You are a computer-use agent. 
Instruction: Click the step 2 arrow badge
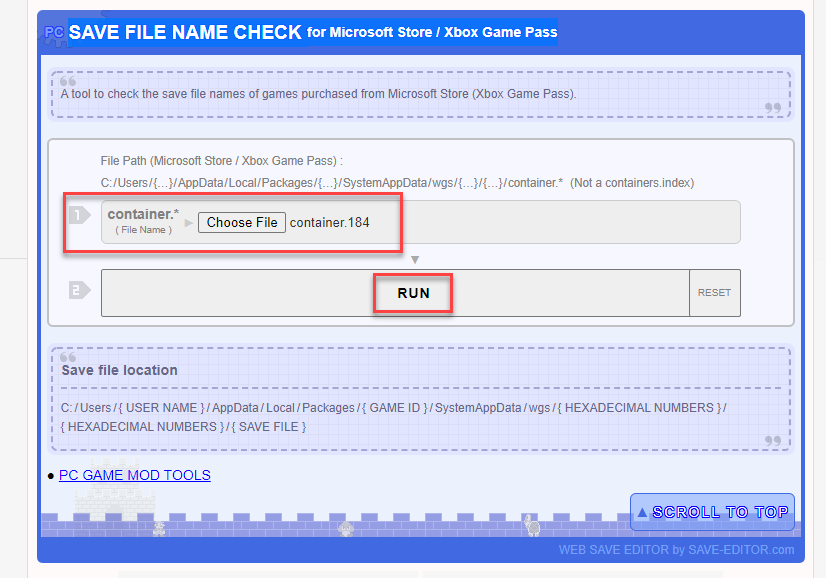[80, 291]
